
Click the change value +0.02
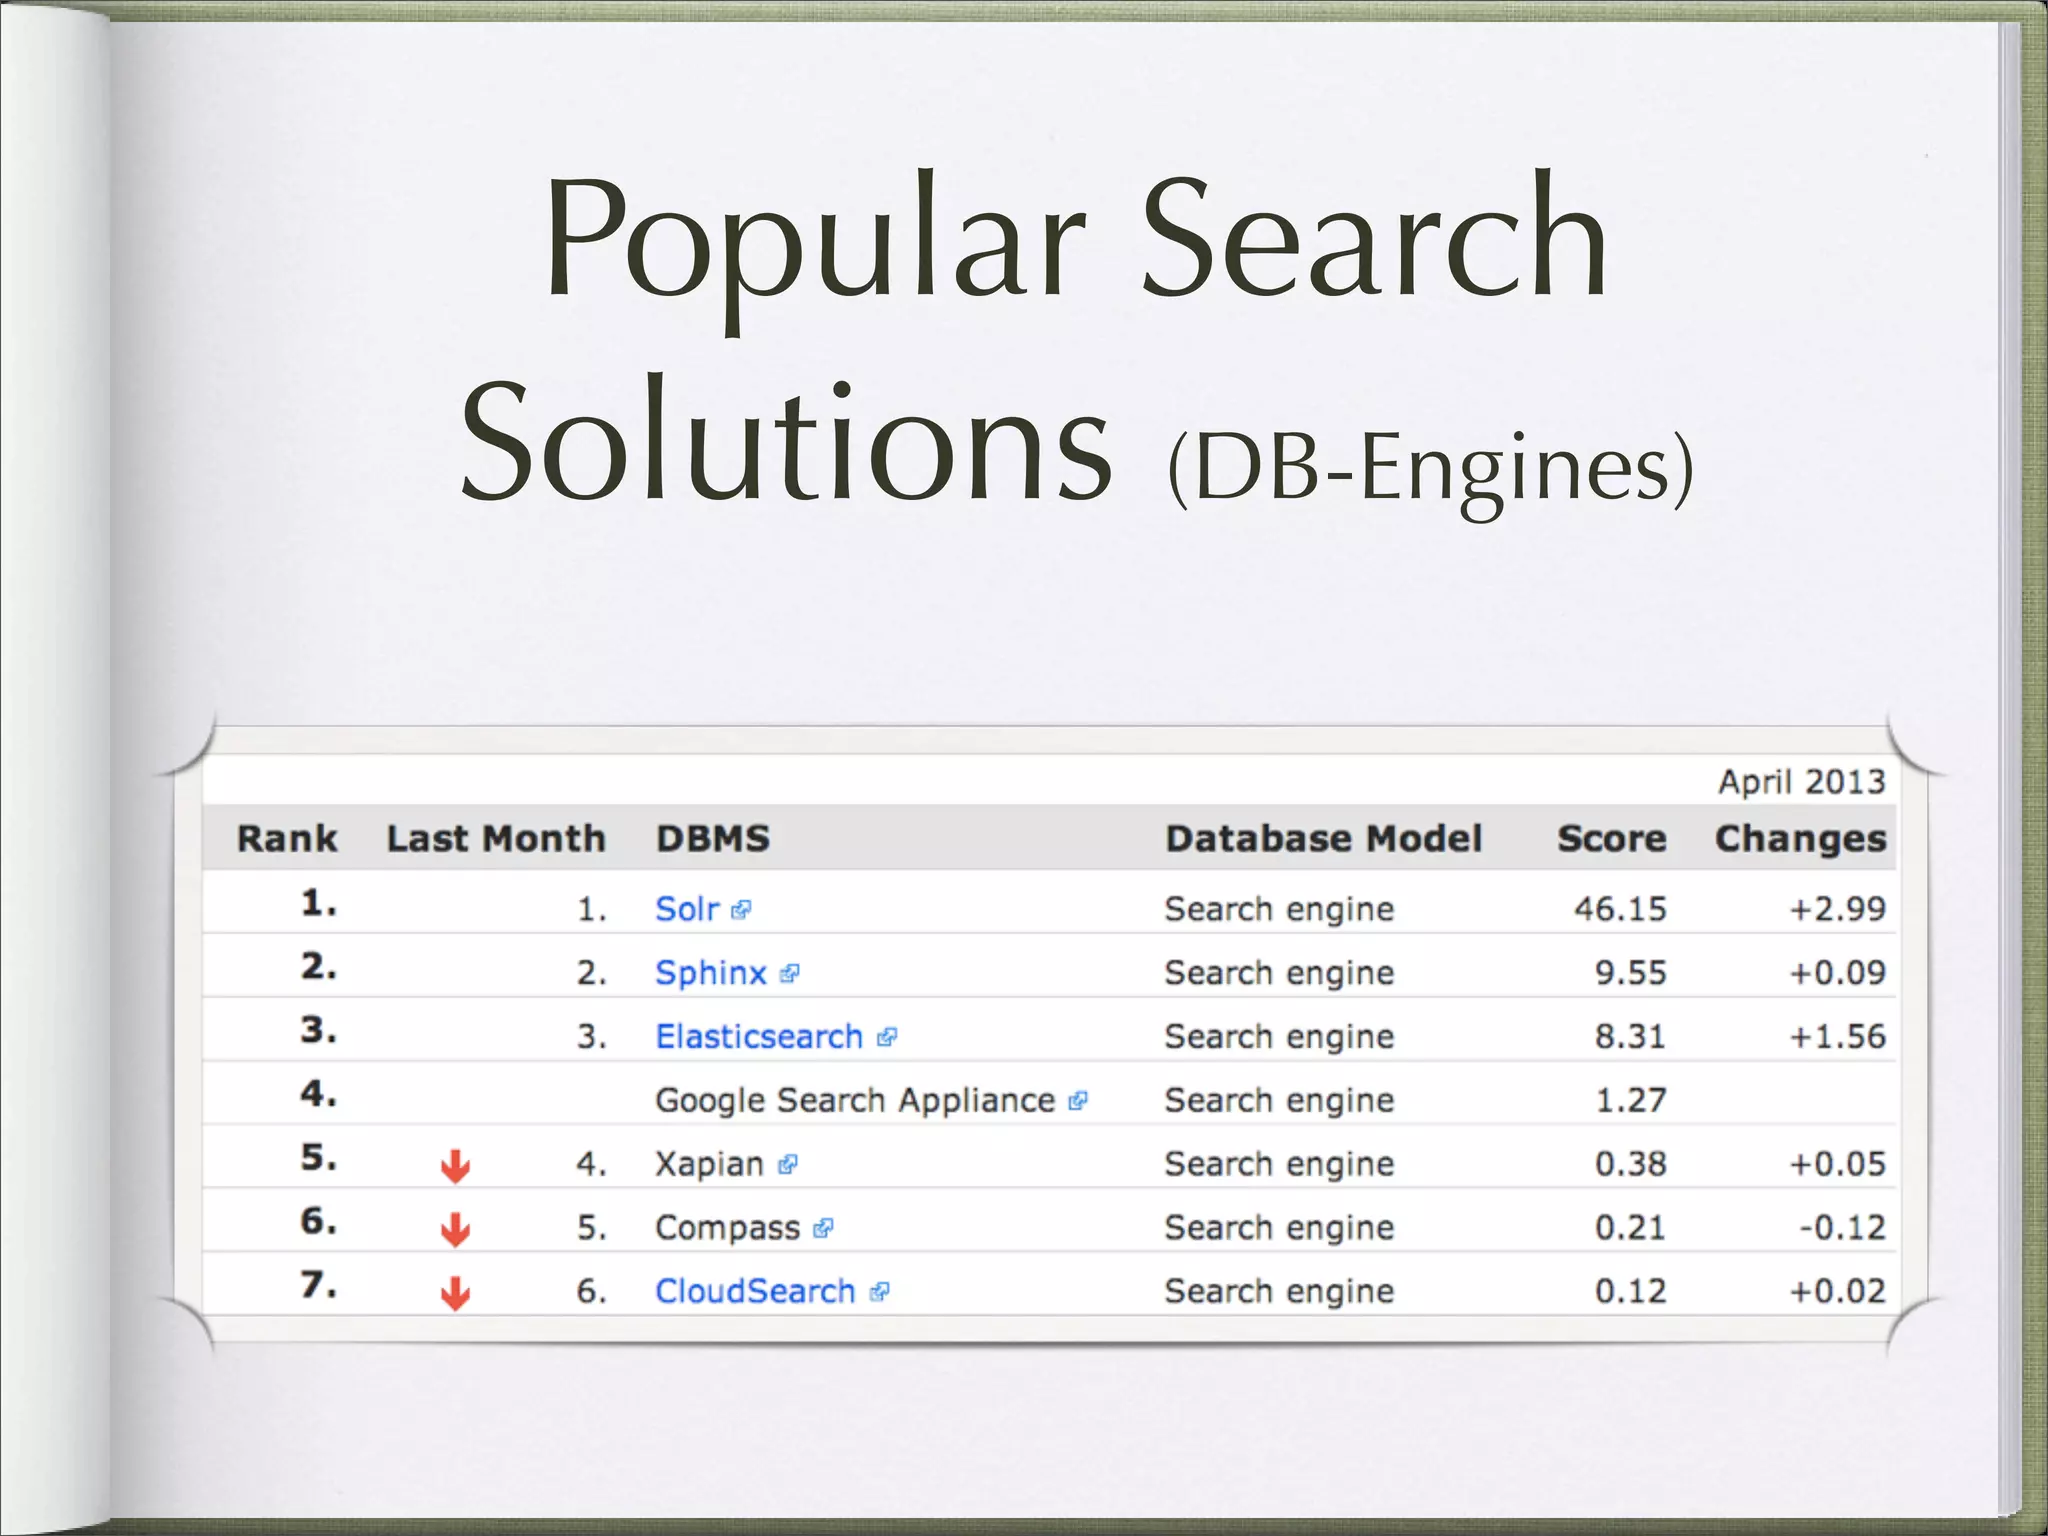(1838, 1291)
